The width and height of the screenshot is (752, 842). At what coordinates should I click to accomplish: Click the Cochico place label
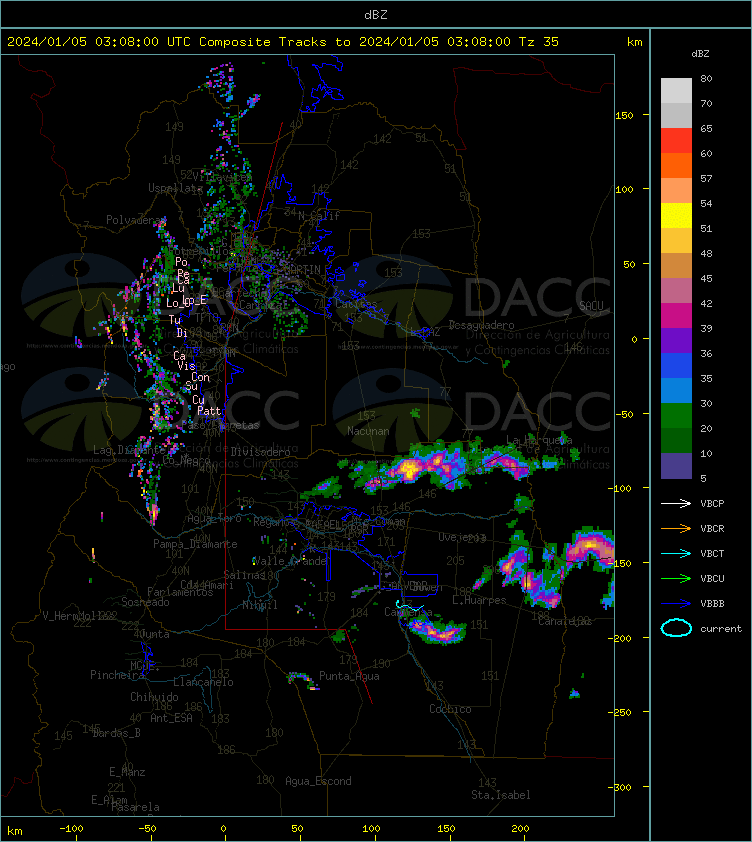pyautogui.click(x=450, y=709)
